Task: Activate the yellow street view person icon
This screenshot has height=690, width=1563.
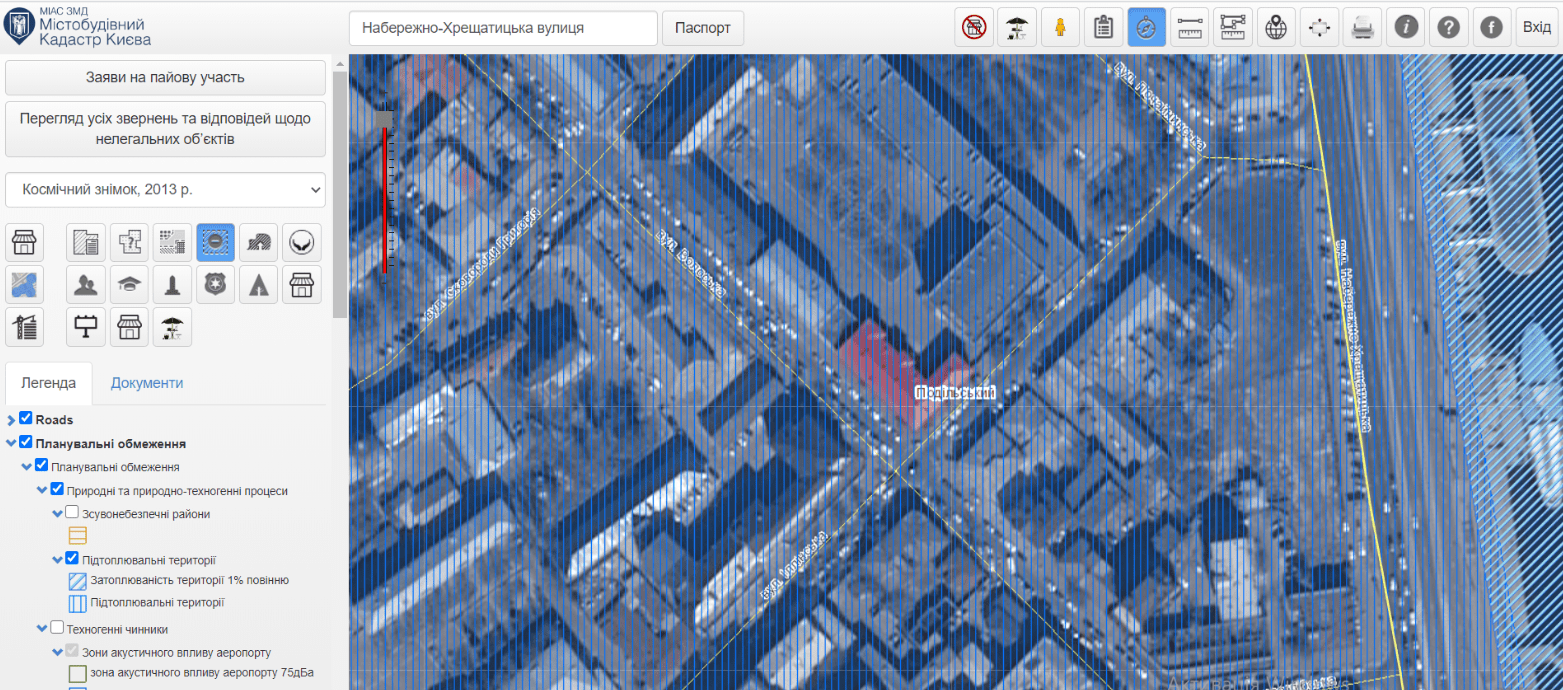Action: click(1060, 28)
